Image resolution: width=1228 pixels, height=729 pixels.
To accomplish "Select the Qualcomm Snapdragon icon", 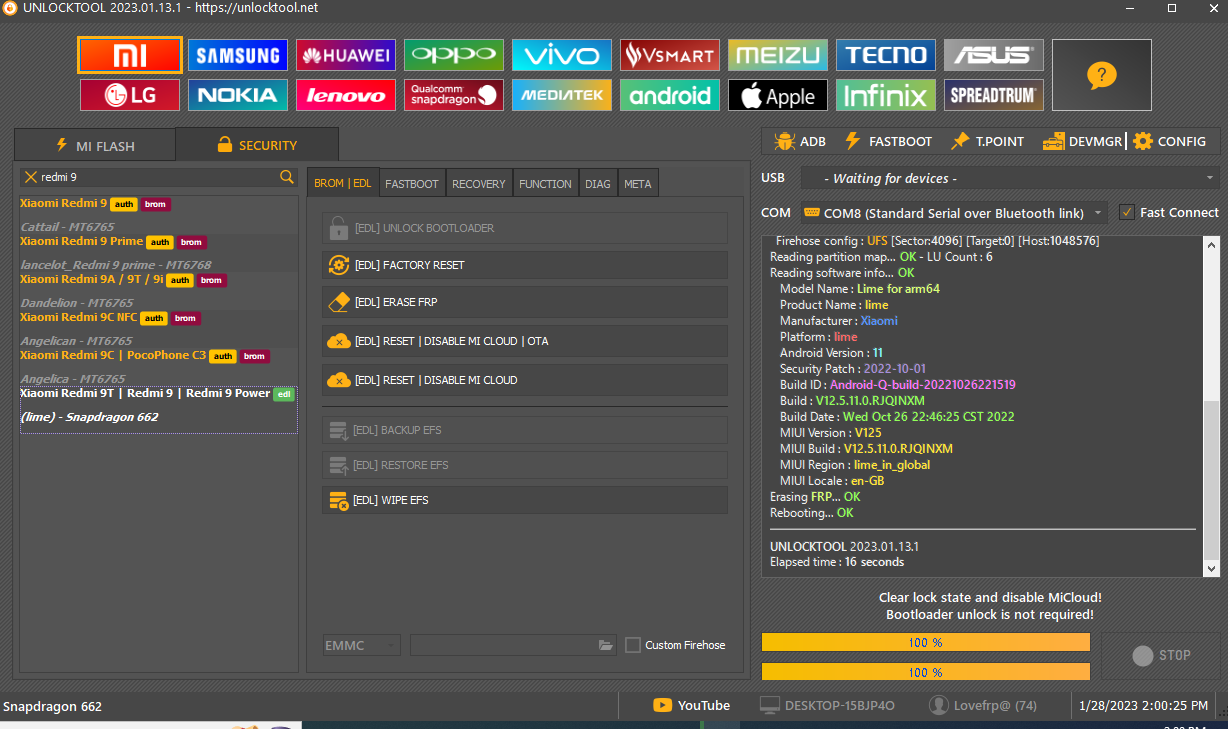I will pos(454,95).
